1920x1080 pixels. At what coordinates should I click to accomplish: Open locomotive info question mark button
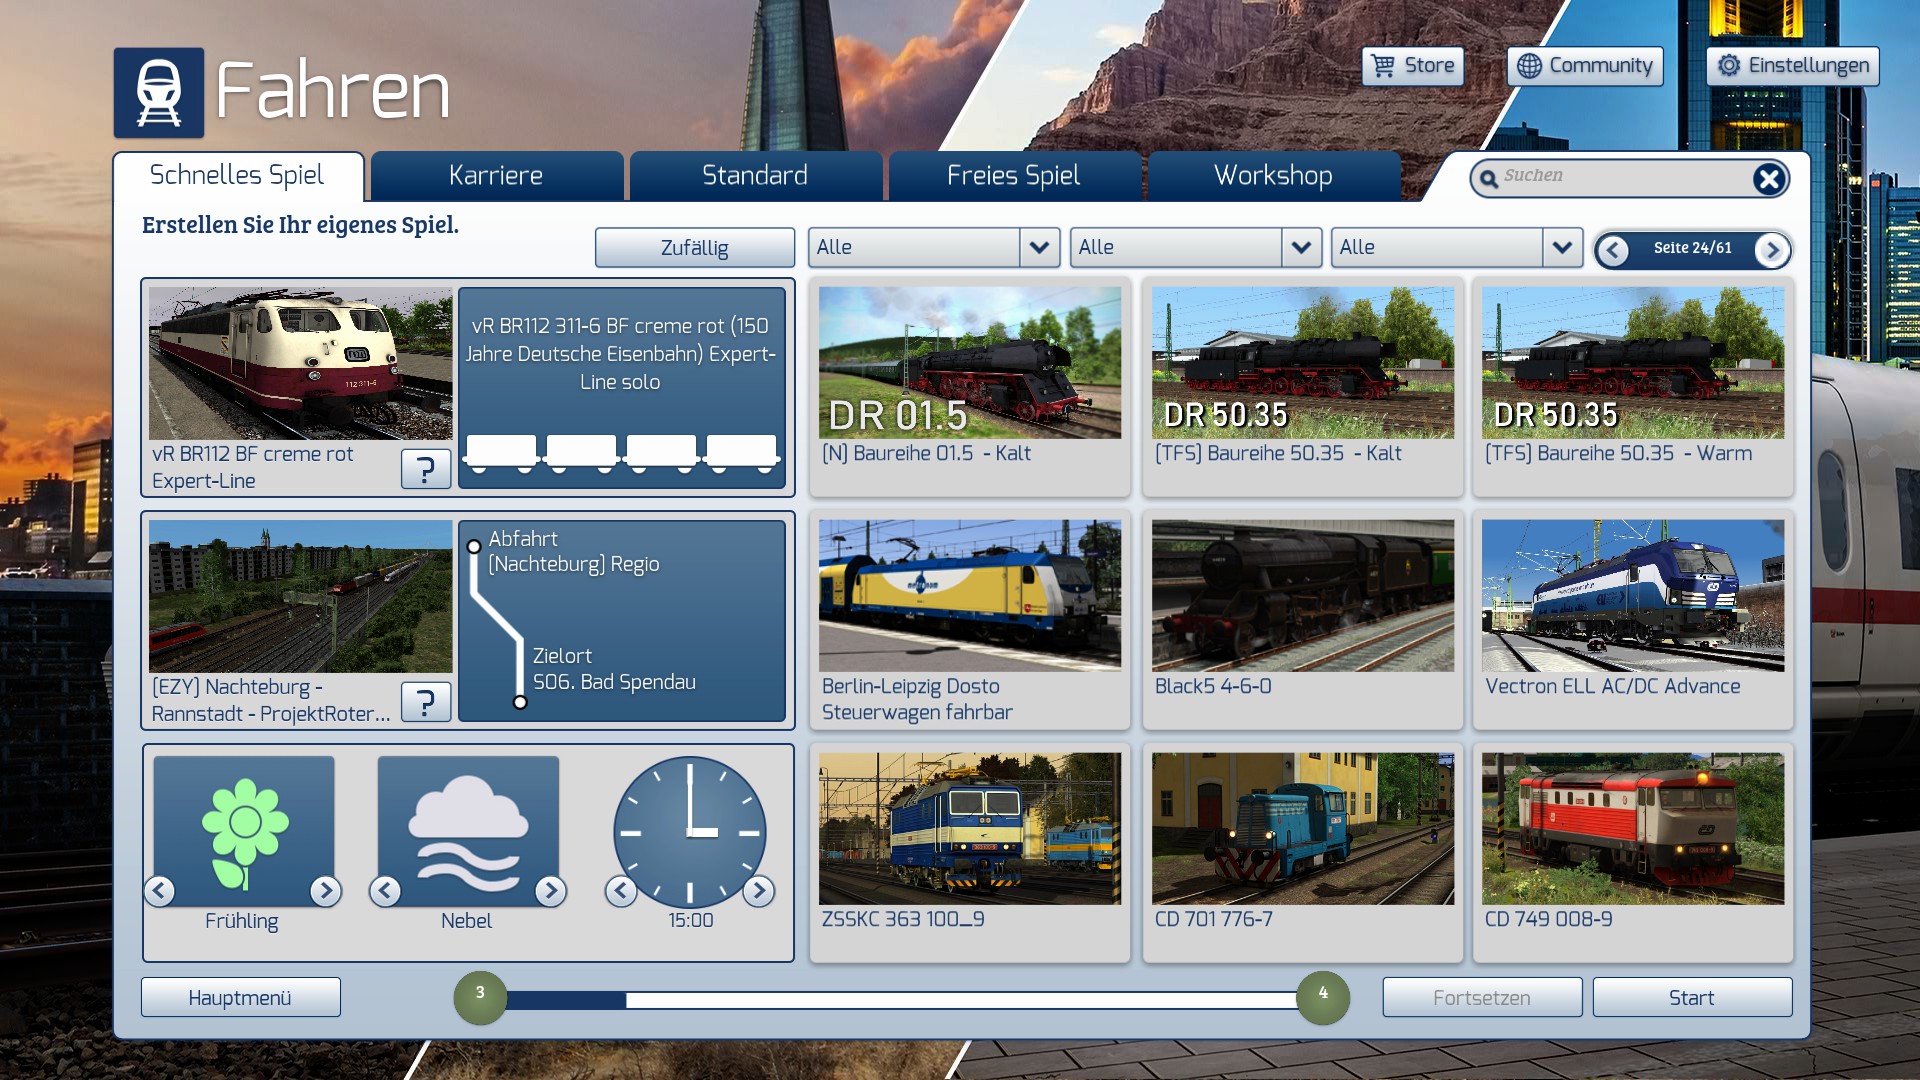pos(425,468)
